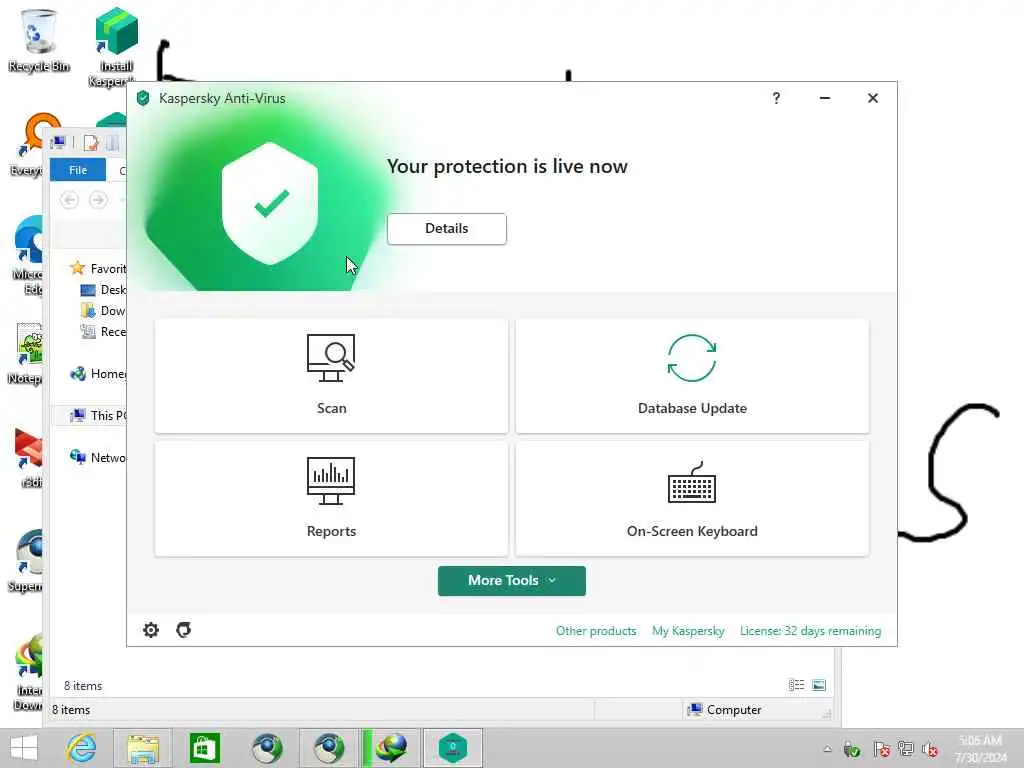
Task: Switch to Kaspersky taskbar button
Action: [x=453, y=748]
